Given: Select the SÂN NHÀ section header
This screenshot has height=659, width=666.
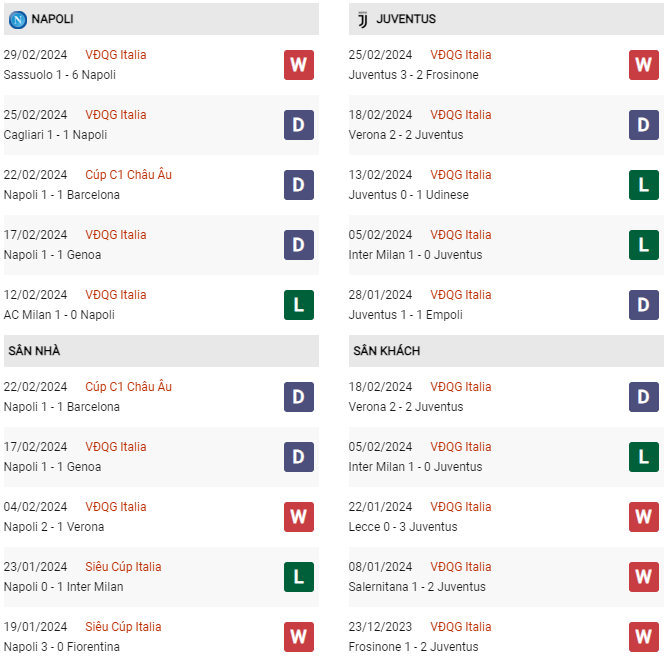Looking at the screenshot, I should pyautogui.click(x=35, y=351).
